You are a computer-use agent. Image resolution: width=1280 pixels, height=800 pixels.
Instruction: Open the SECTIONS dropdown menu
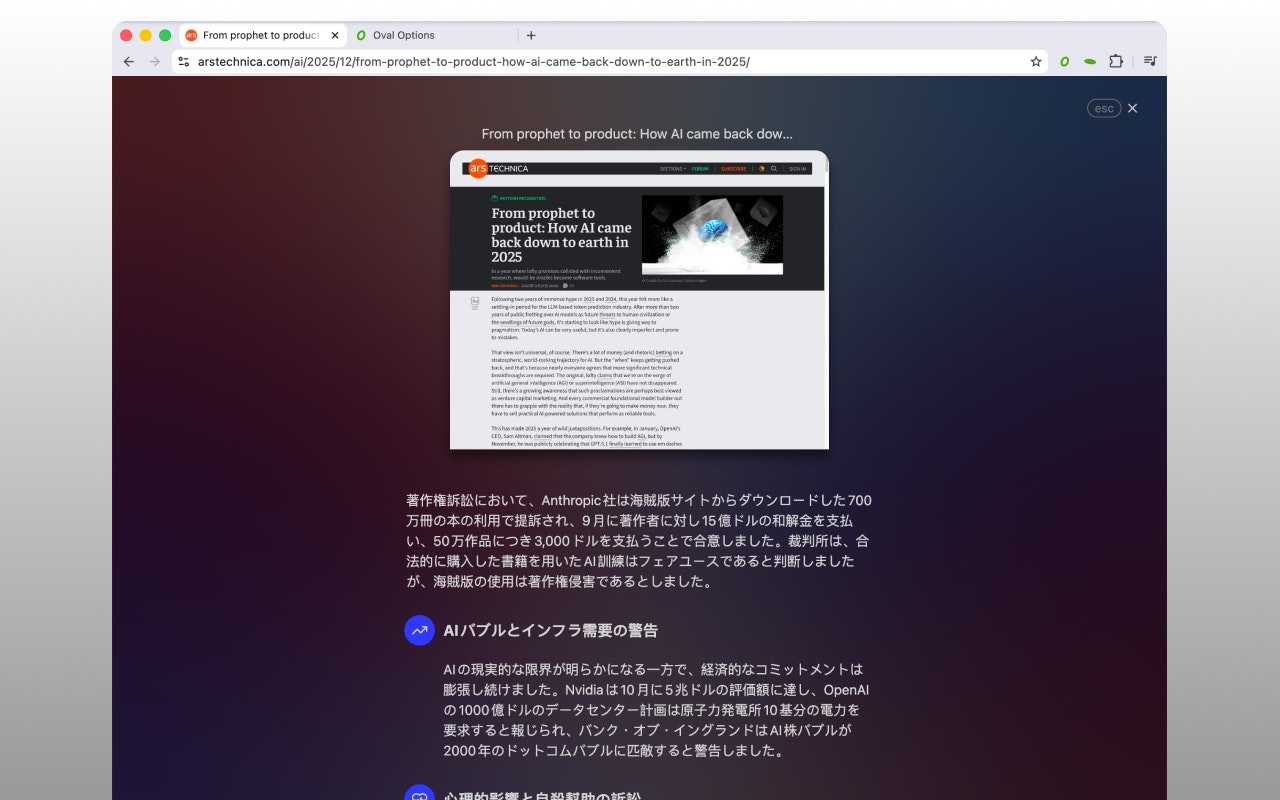pyautogui.click(x=673, y=169)
